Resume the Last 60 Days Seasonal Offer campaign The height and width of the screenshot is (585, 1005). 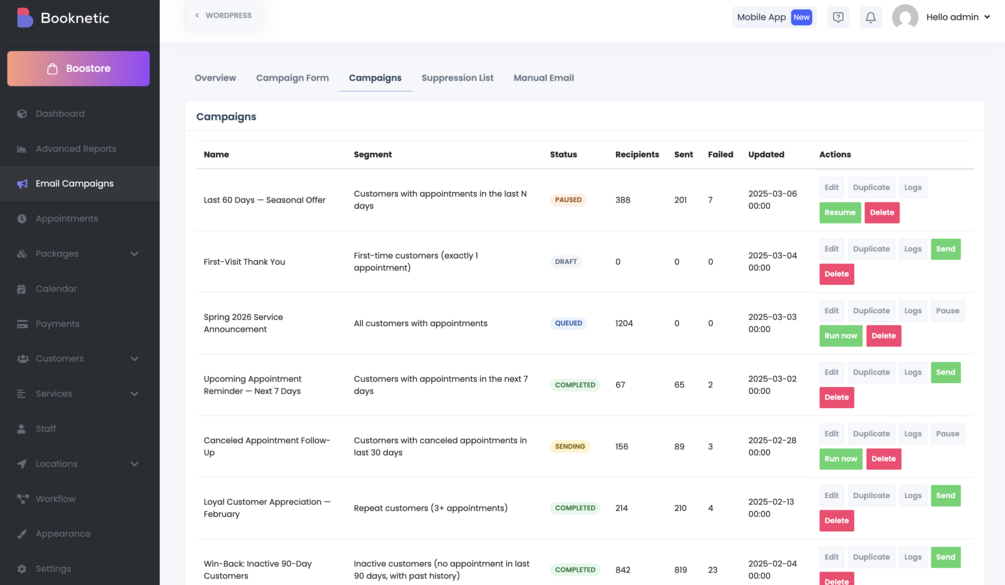[840, 213]
